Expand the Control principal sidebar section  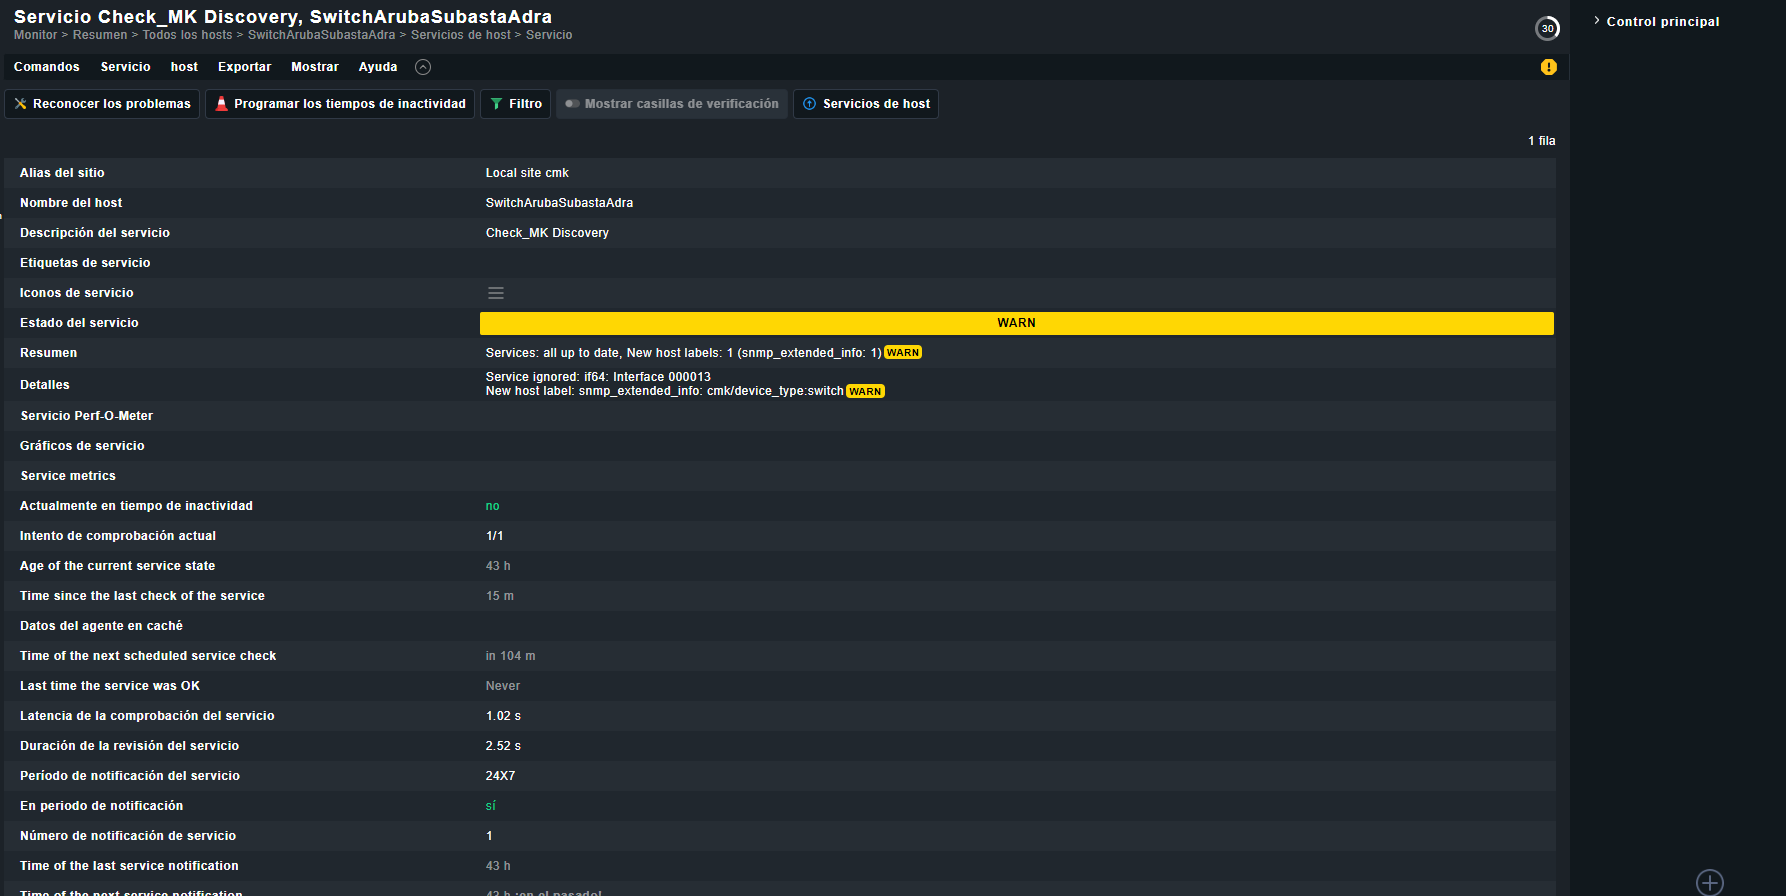click(x=1661, y=21)
